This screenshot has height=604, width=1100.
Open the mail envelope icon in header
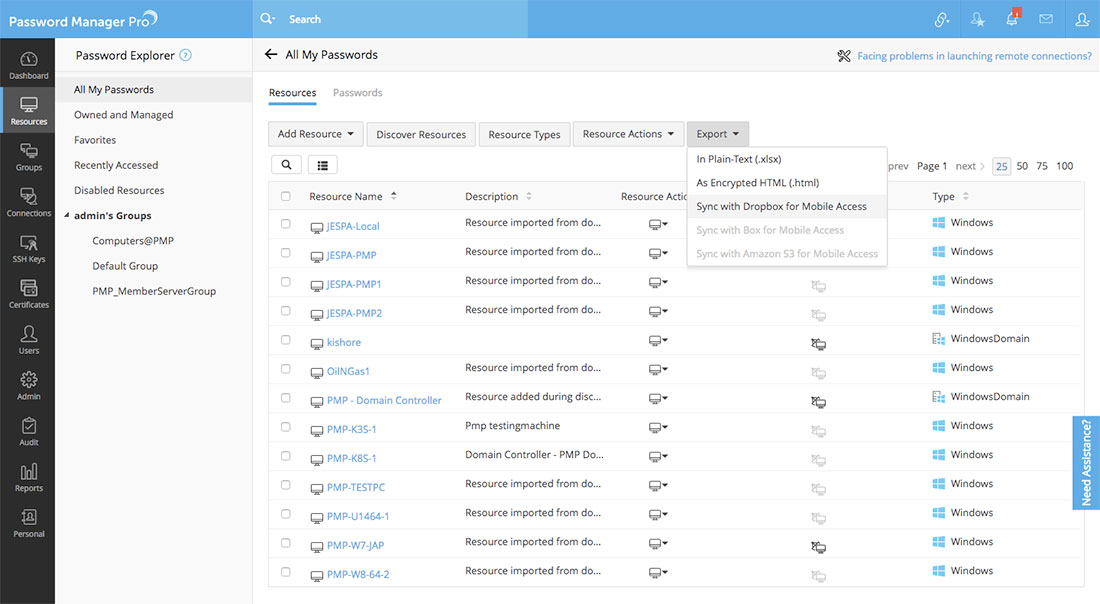1046,19
